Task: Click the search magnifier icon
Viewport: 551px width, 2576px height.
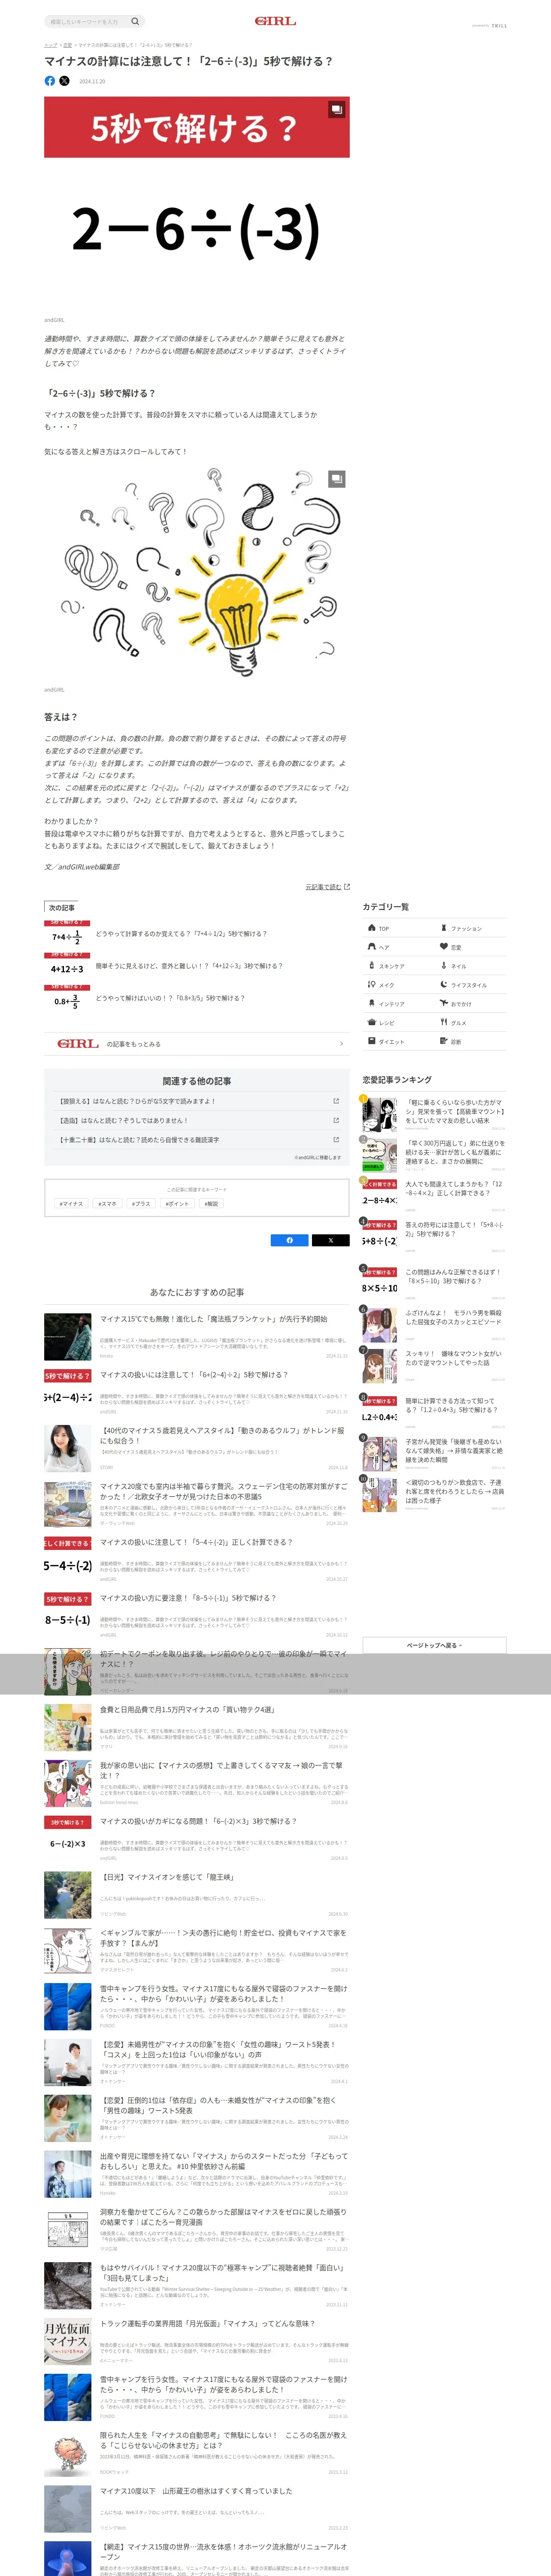Action: pos(135,21)
